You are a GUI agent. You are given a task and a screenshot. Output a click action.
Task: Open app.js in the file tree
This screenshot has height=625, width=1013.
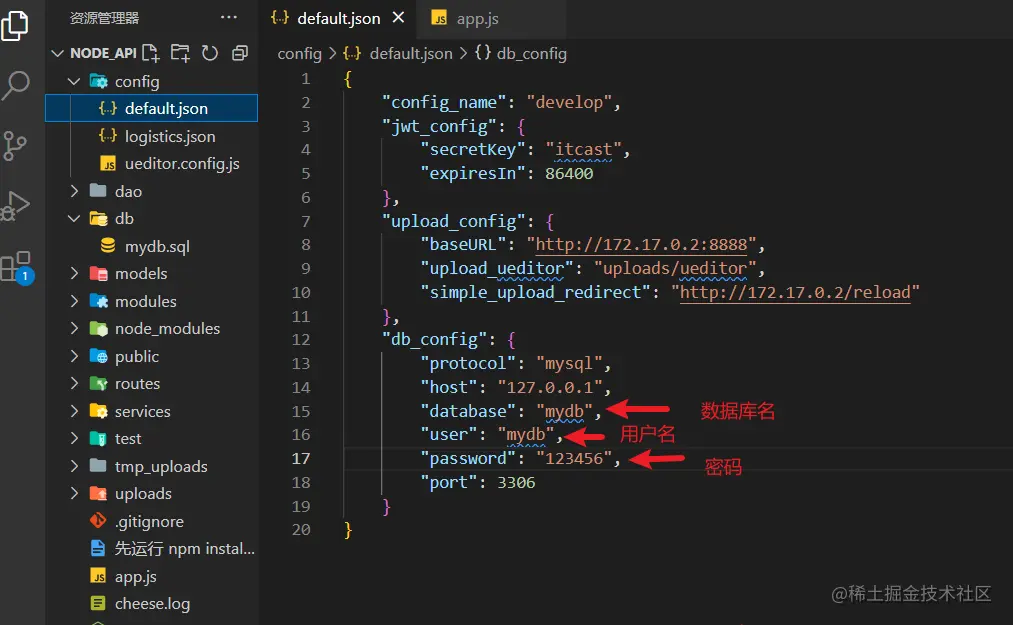coord(151,576)
